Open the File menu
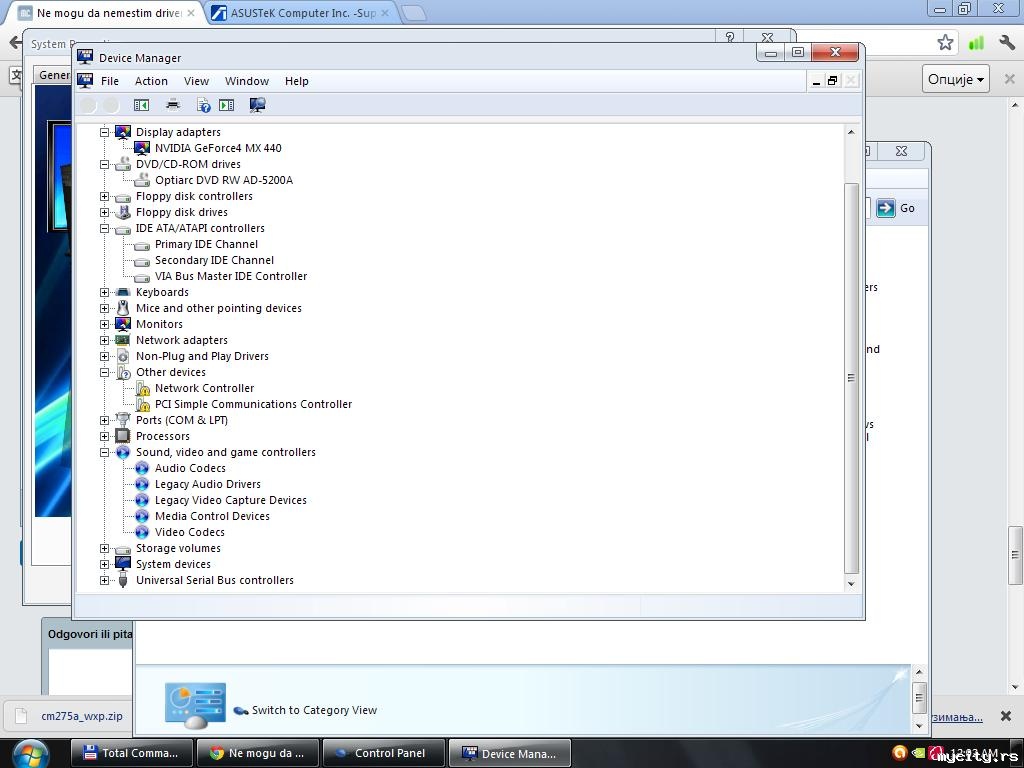Viewport: 1024px width, 768px height. coord(110,81)
